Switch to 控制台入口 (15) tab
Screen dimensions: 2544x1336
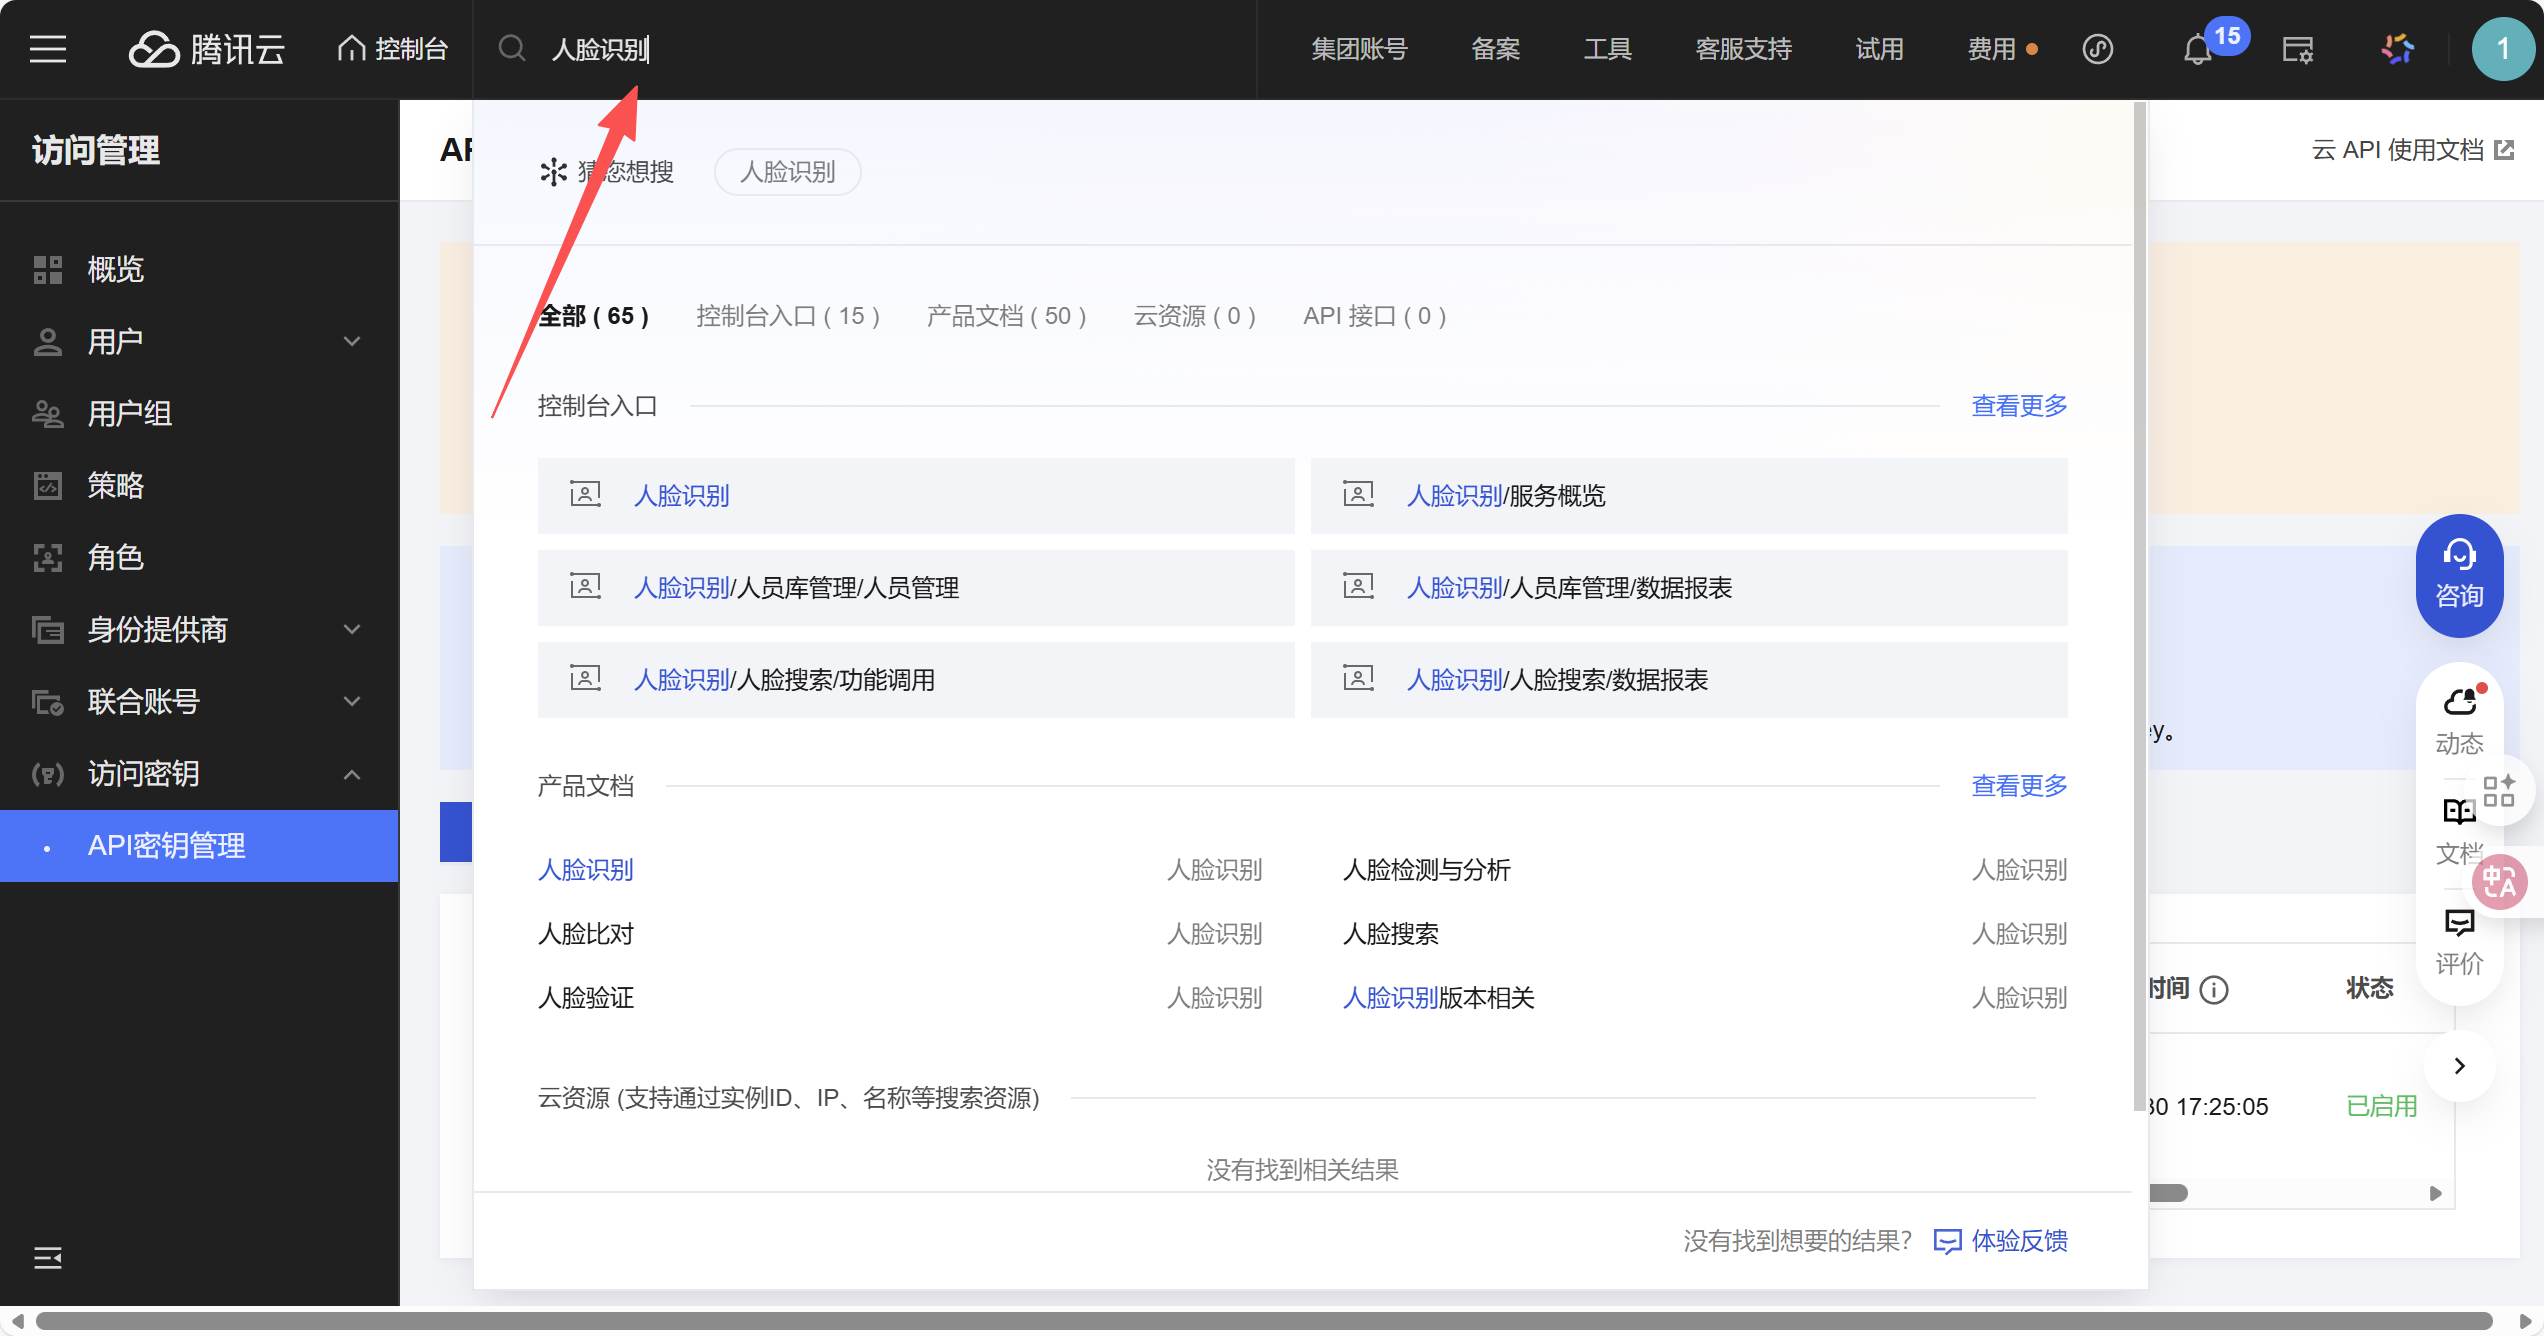(787, 316)
